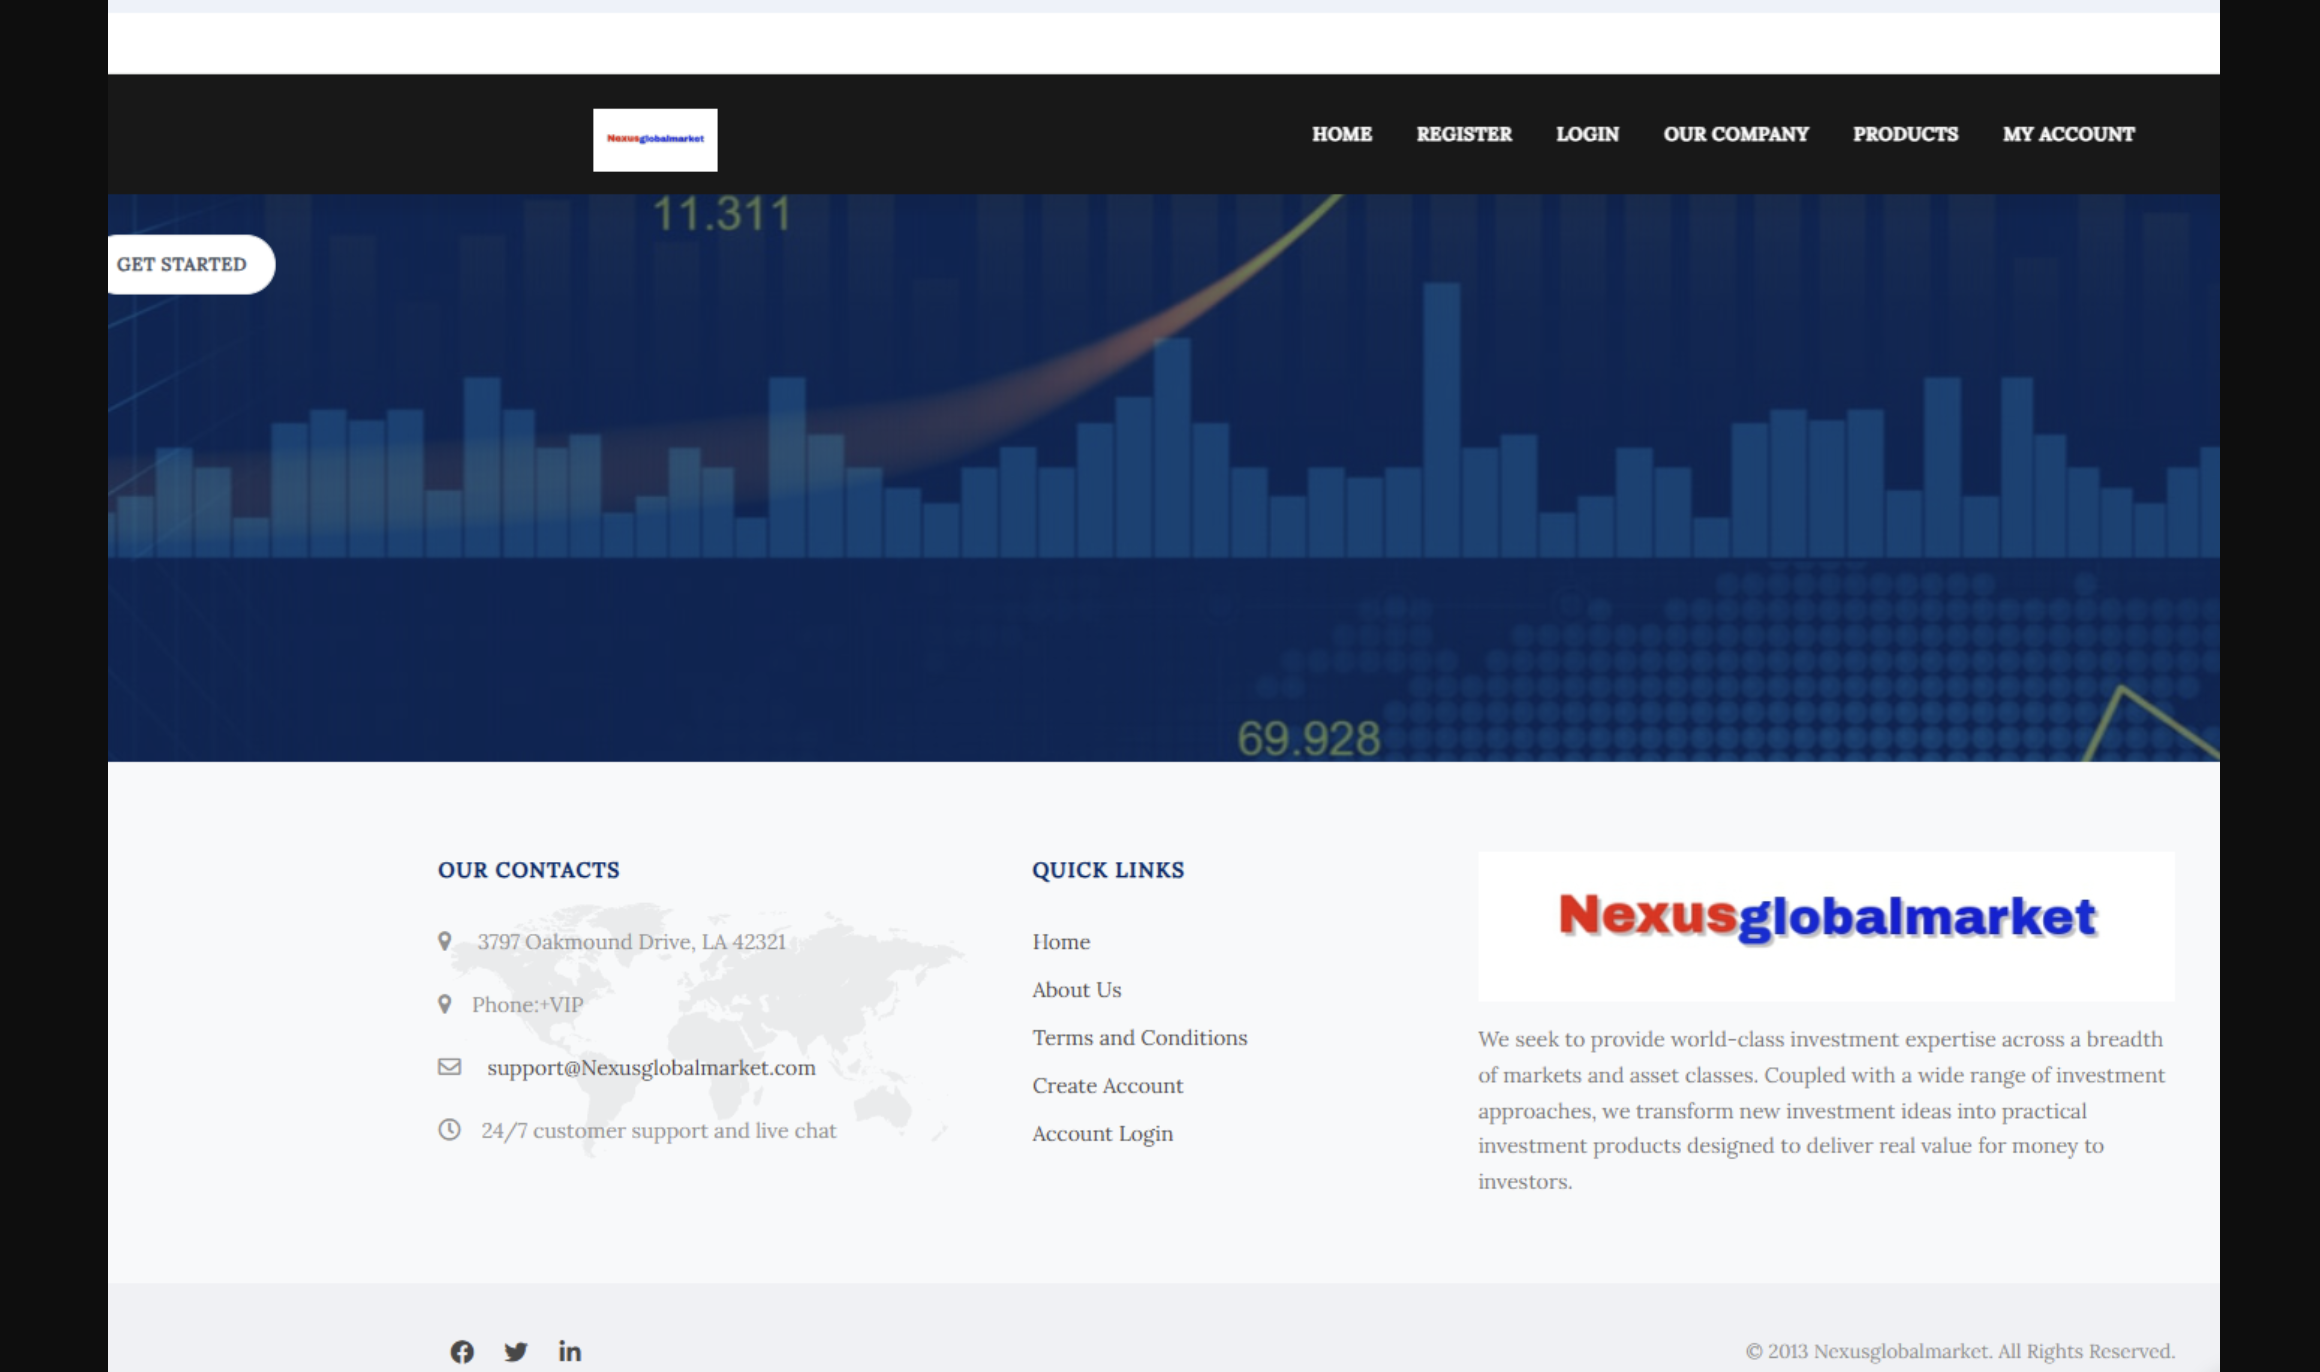Image resolution: width=2320 pixels, height=1372 pixels.
Task: Open the MY ACCOUNT dropdown
Action: [2069, 133]
